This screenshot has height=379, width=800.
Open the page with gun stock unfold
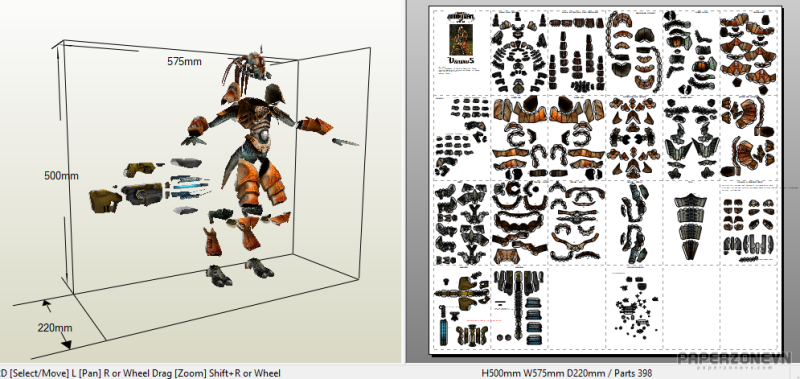click(461, 308)
